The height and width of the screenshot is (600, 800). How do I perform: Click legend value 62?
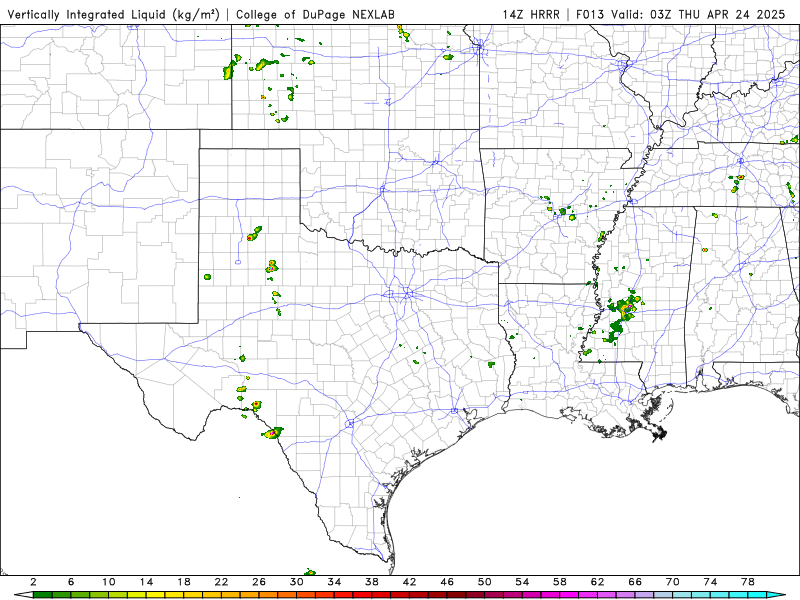tap(597, 582)
